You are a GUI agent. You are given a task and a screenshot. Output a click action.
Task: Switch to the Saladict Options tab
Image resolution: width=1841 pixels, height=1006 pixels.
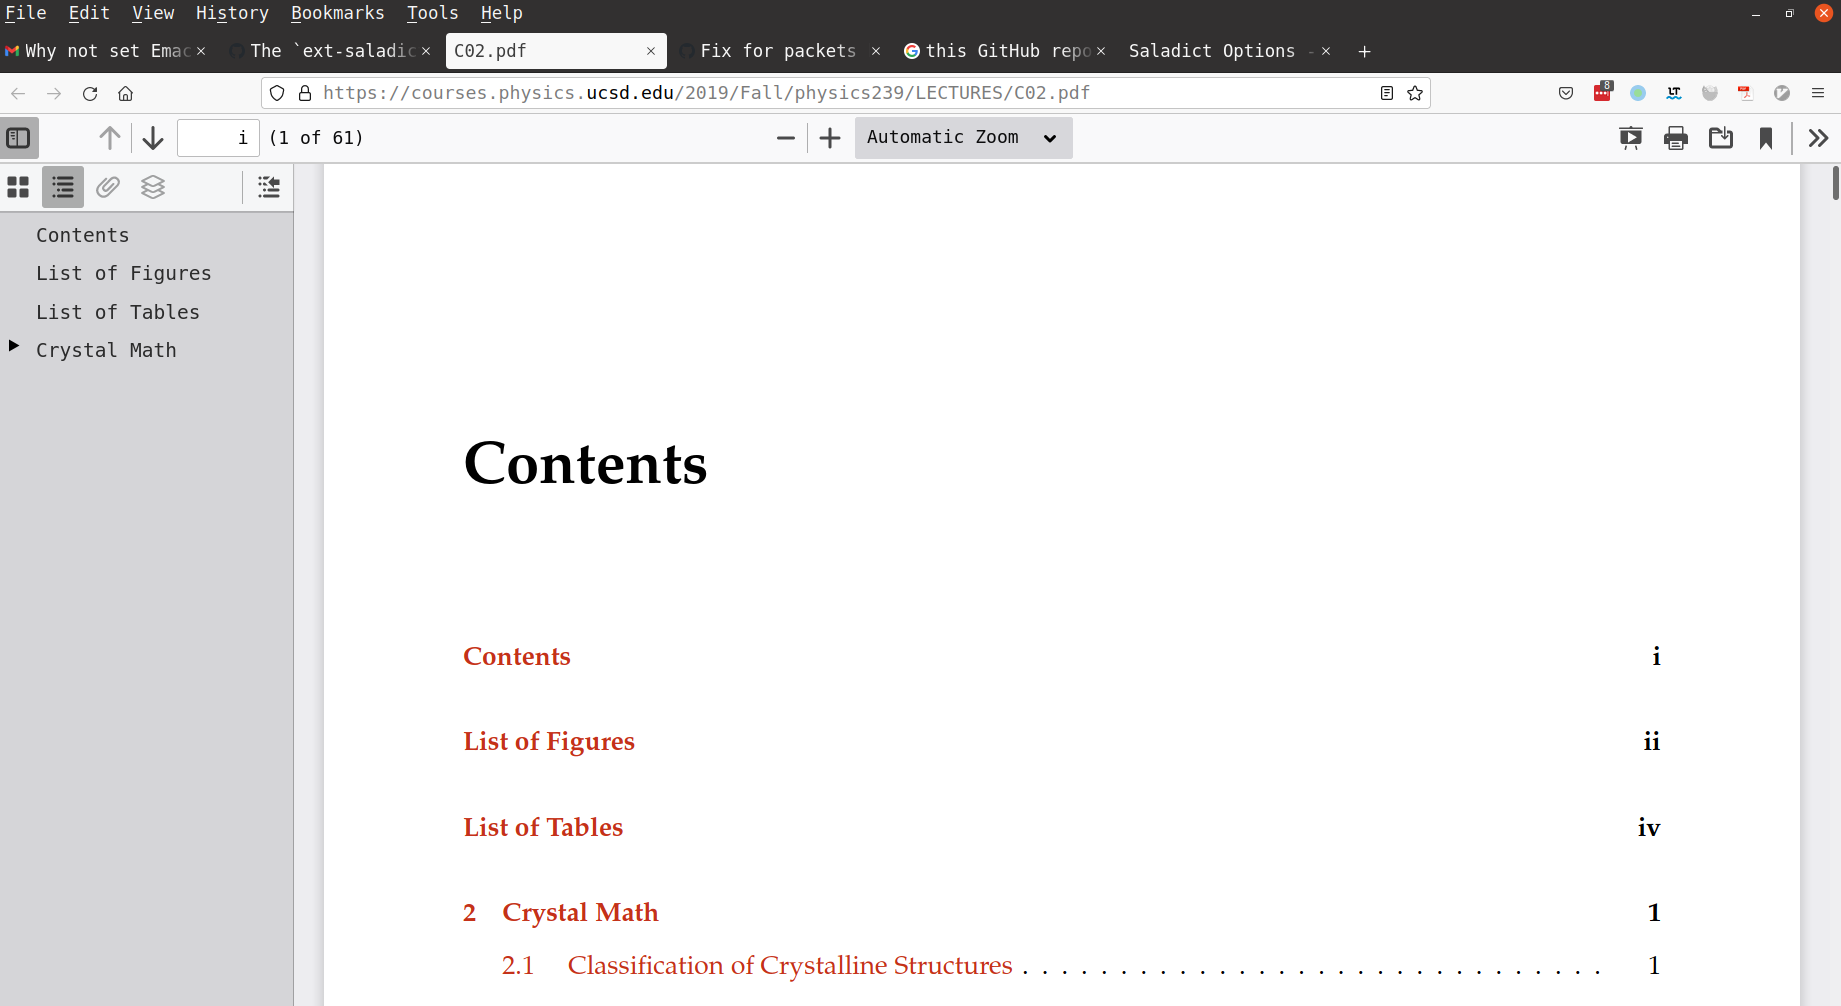point(1212,51)
